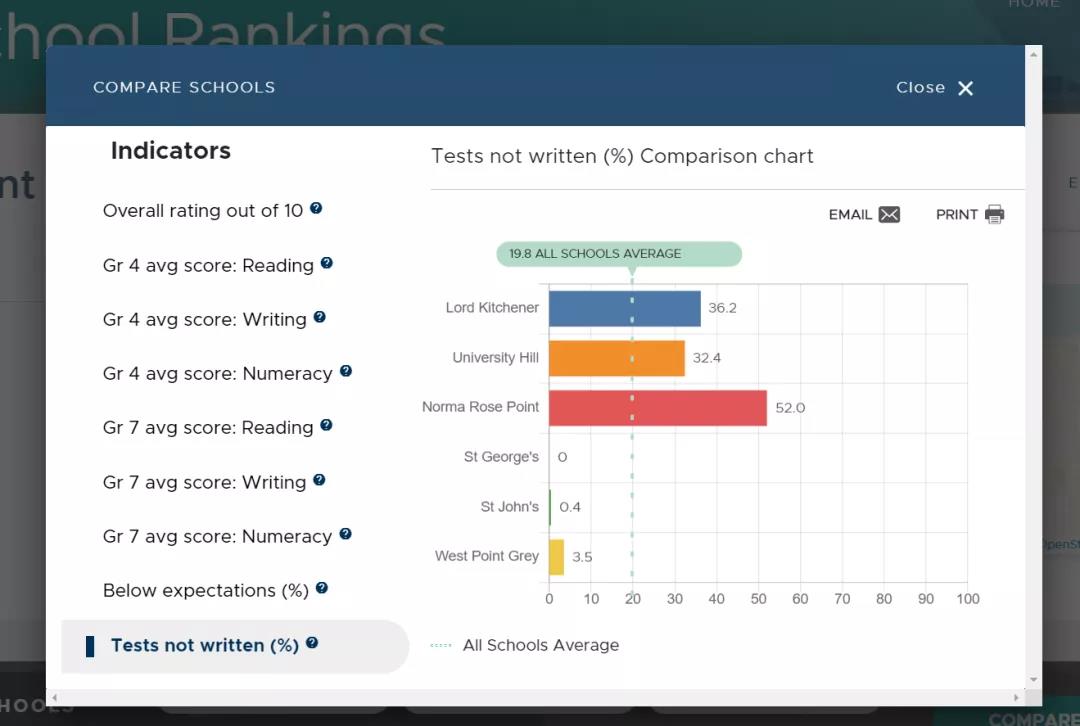Click help icon beside Gr 4 Numeracy
This screenshot has width=1080, height=726.
[346, 371]
